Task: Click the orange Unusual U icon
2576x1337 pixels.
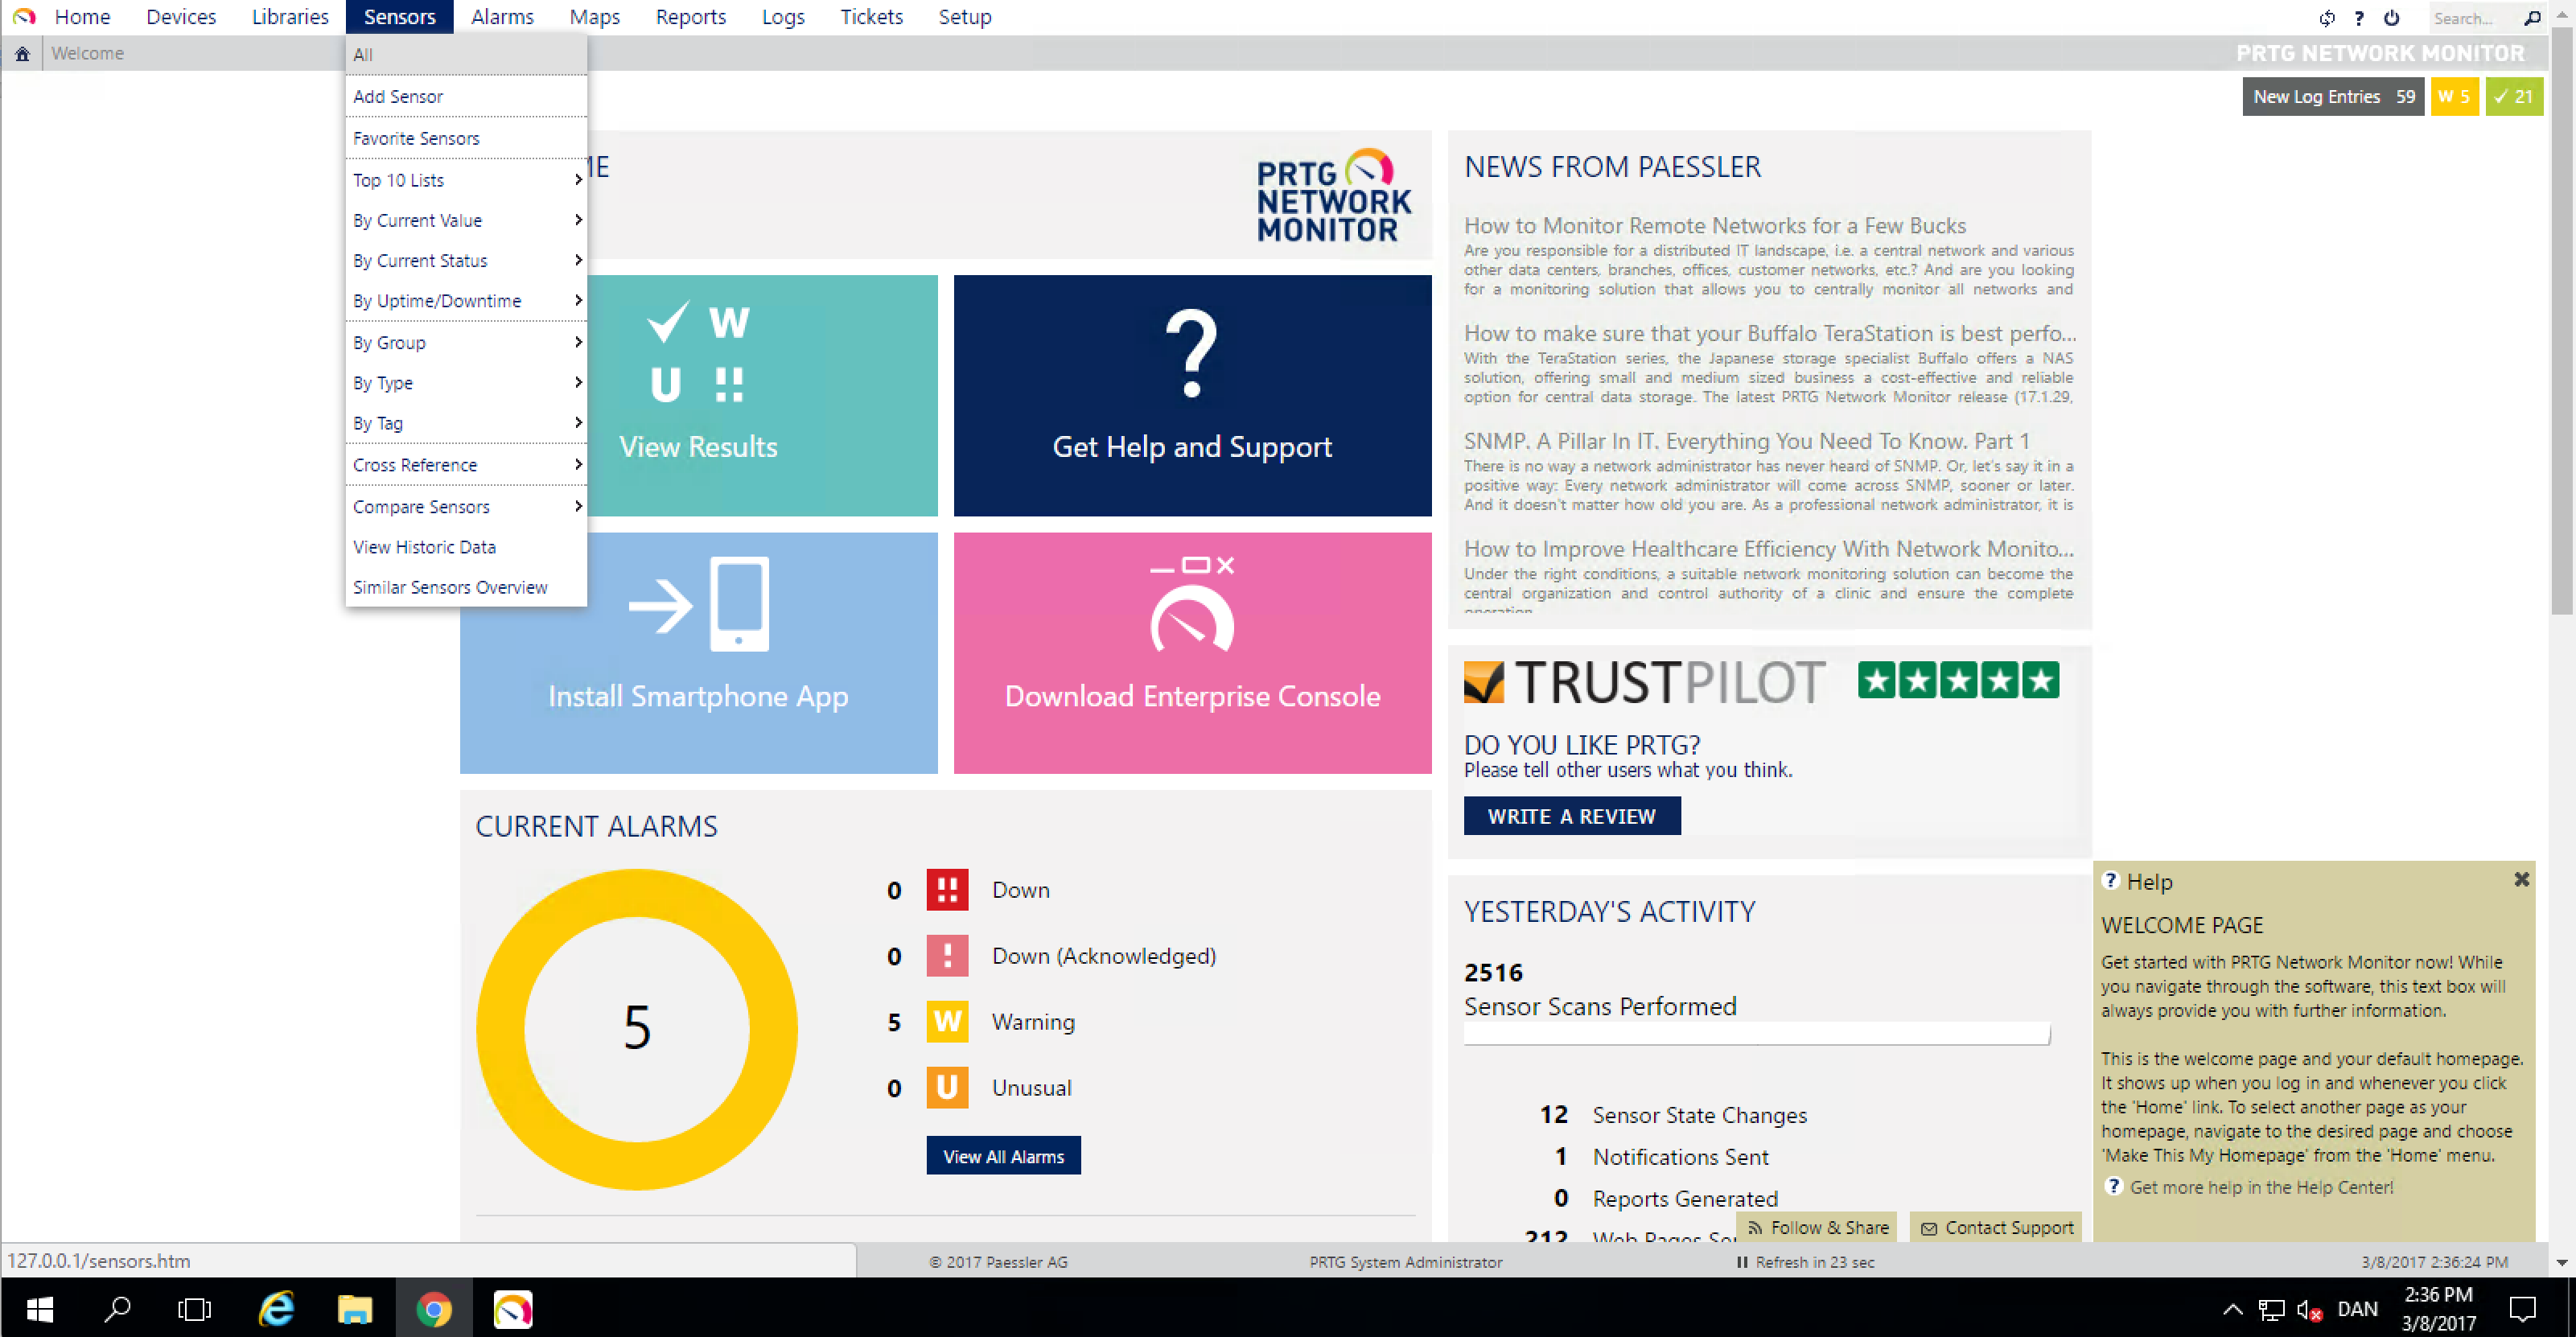Action: 946,1087
